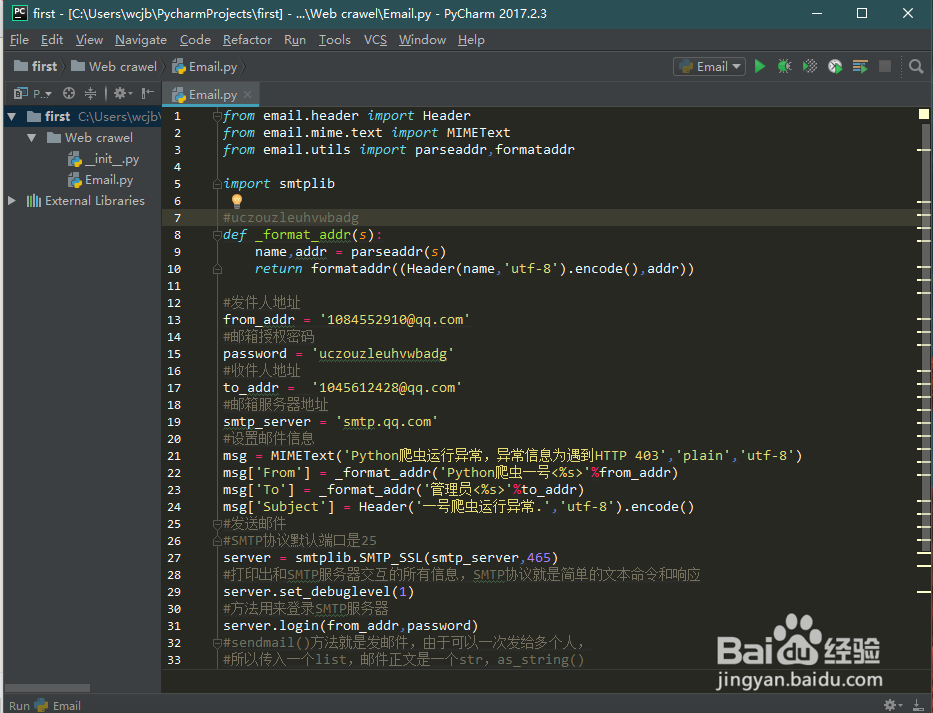Open the Tools menu
Screen dimensions: 933x713
click(x=334, y=40)
